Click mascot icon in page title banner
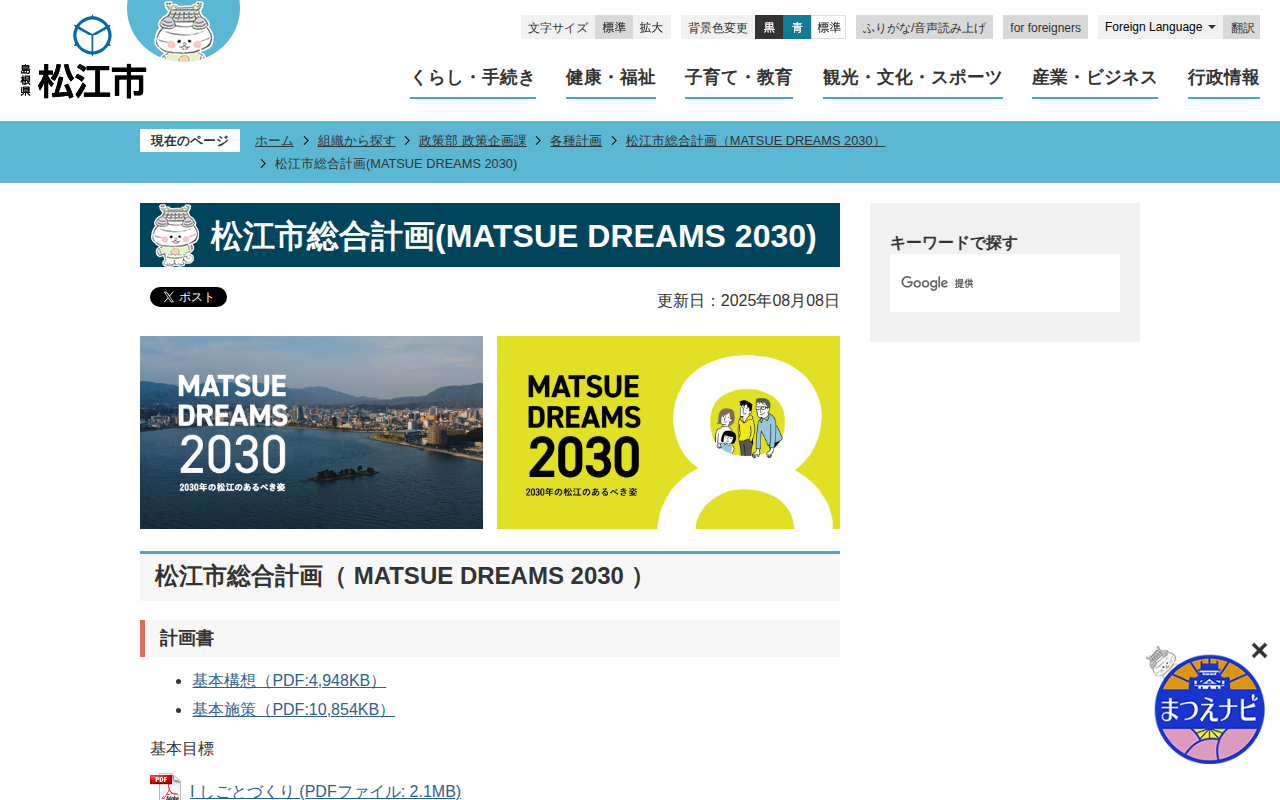This screenshot has width=1280, height=800. tap(175, 235)
